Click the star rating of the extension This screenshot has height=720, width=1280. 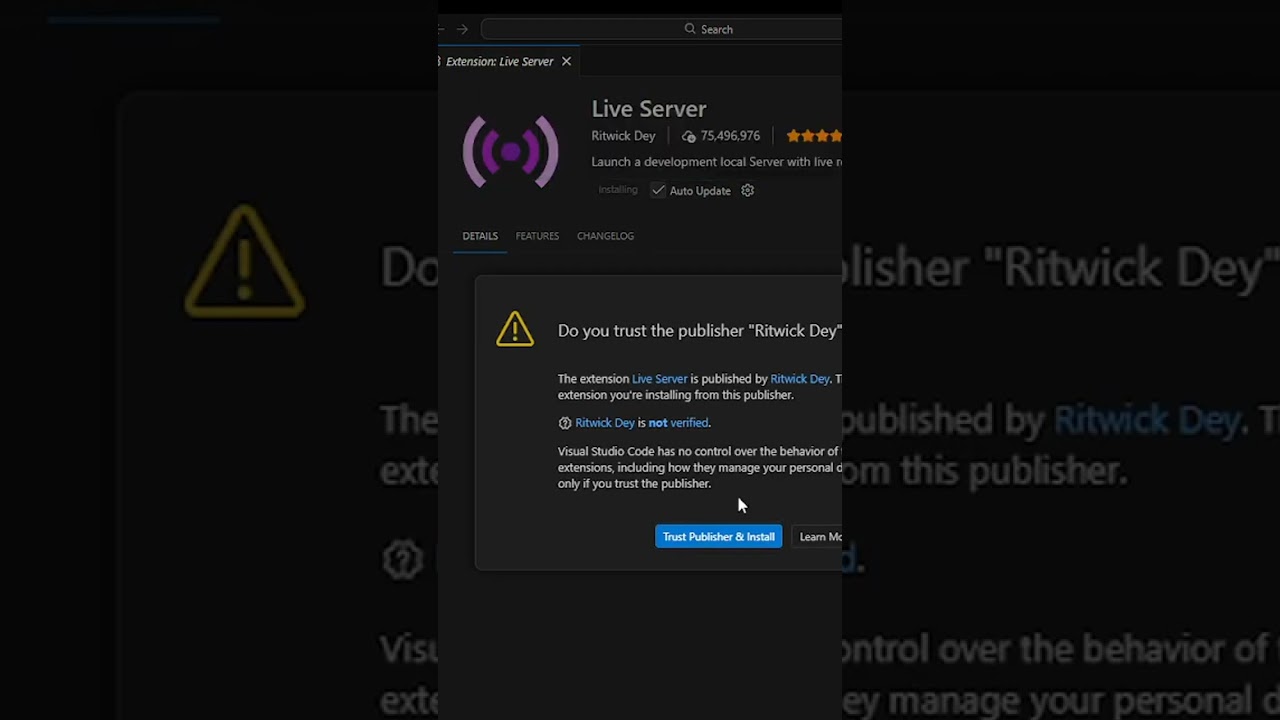coord(814,136)
